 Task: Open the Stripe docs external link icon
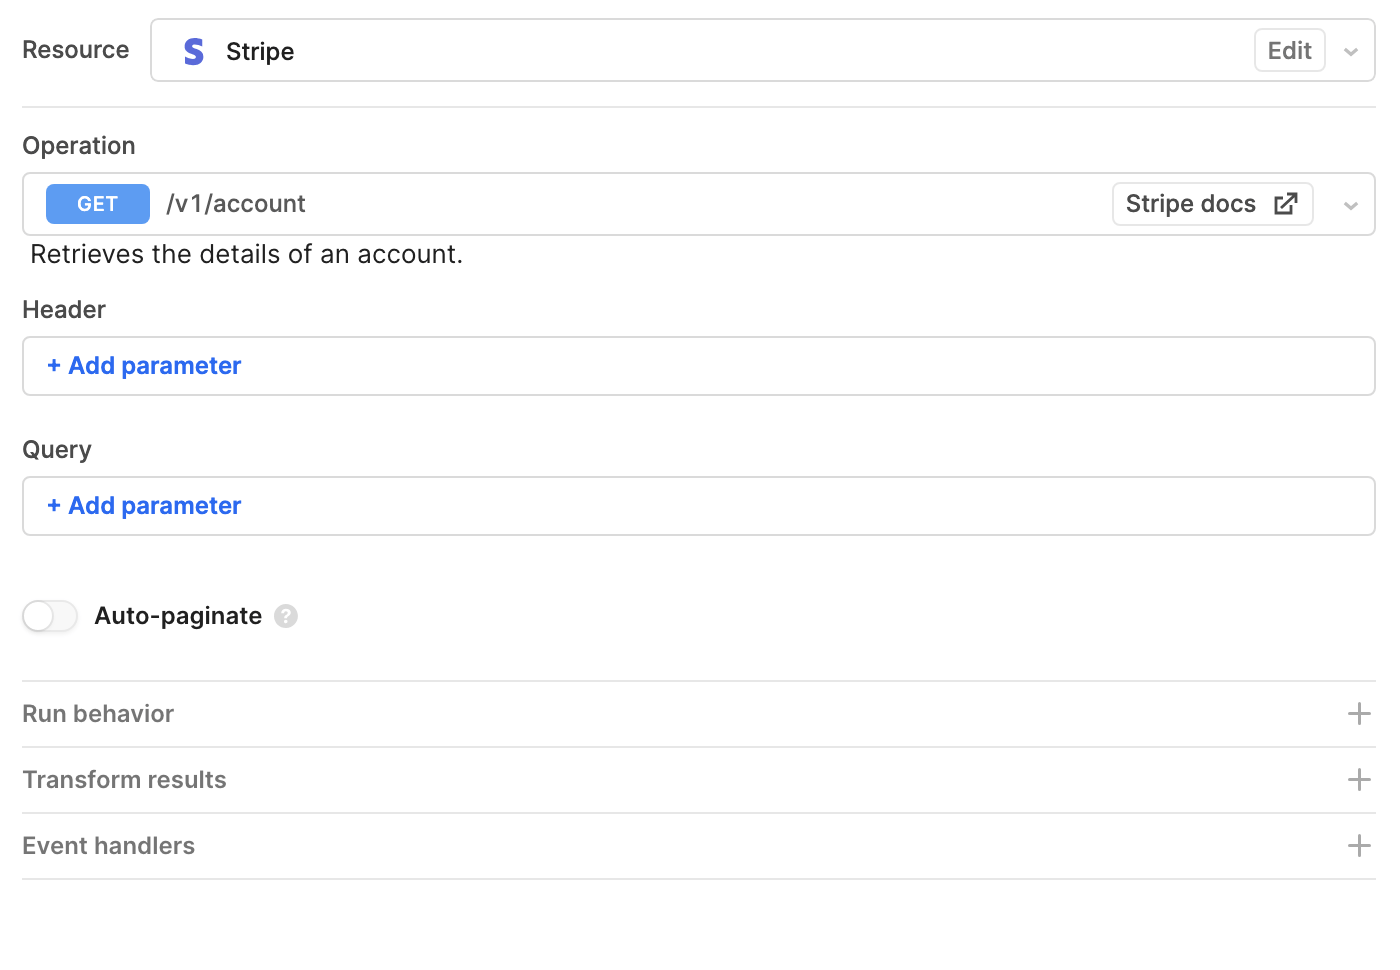point(1286,204)
